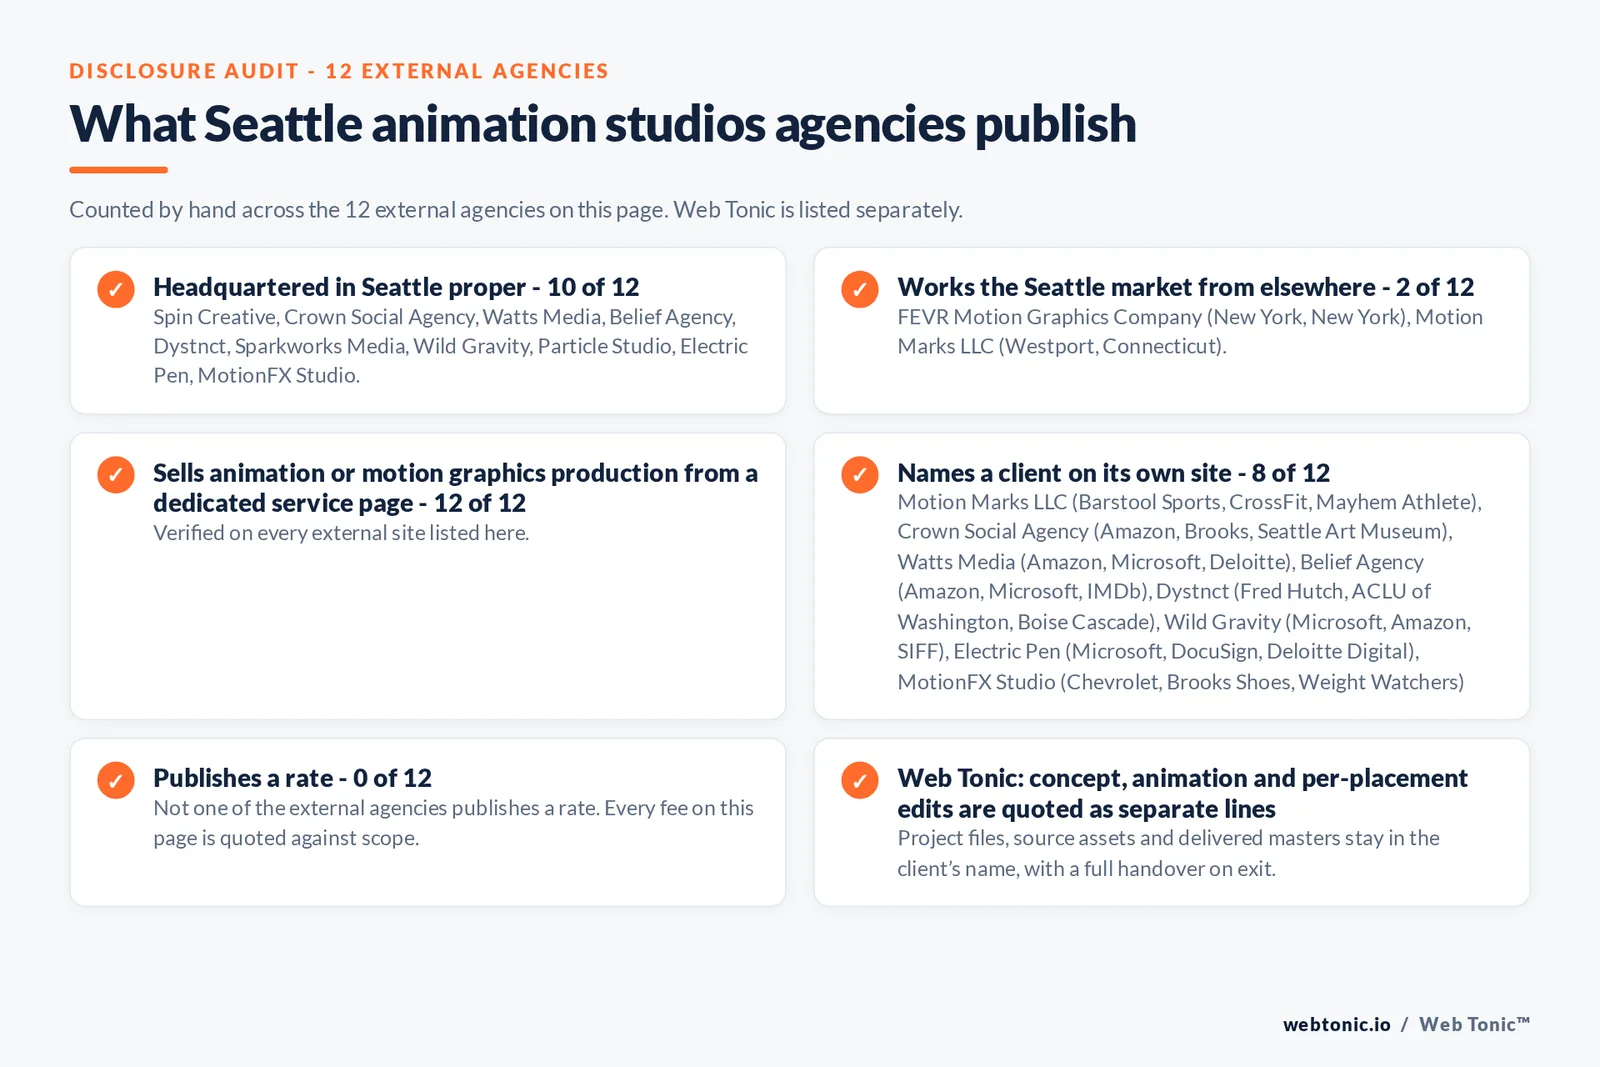Select the heading 'Headquartered in Seattle proper - 10 of 12'
The image size is (1600, 1067).
[x=396, y=287]
